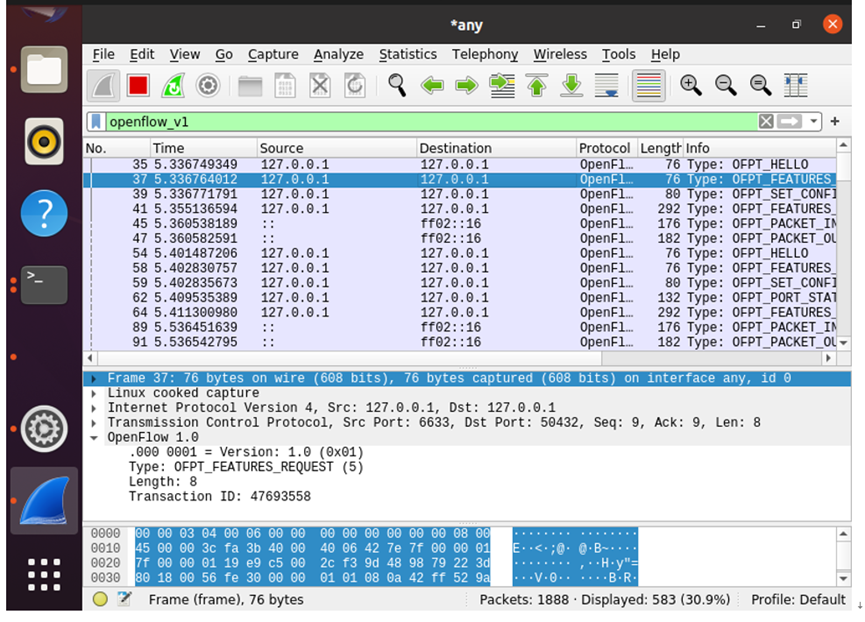Apply the display filter arrow
865x622 pixels.
click(x=789, y=121)
